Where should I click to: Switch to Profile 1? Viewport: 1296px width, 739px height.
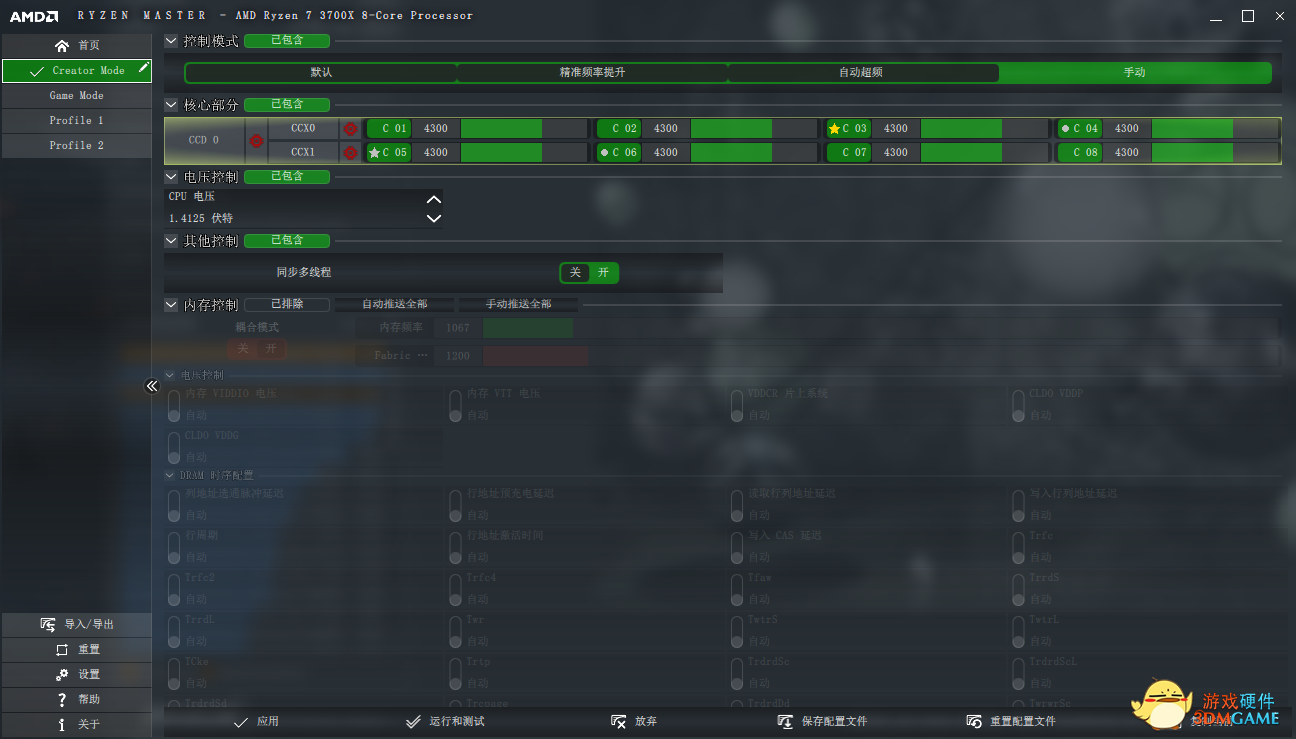[x=77, y=121]
